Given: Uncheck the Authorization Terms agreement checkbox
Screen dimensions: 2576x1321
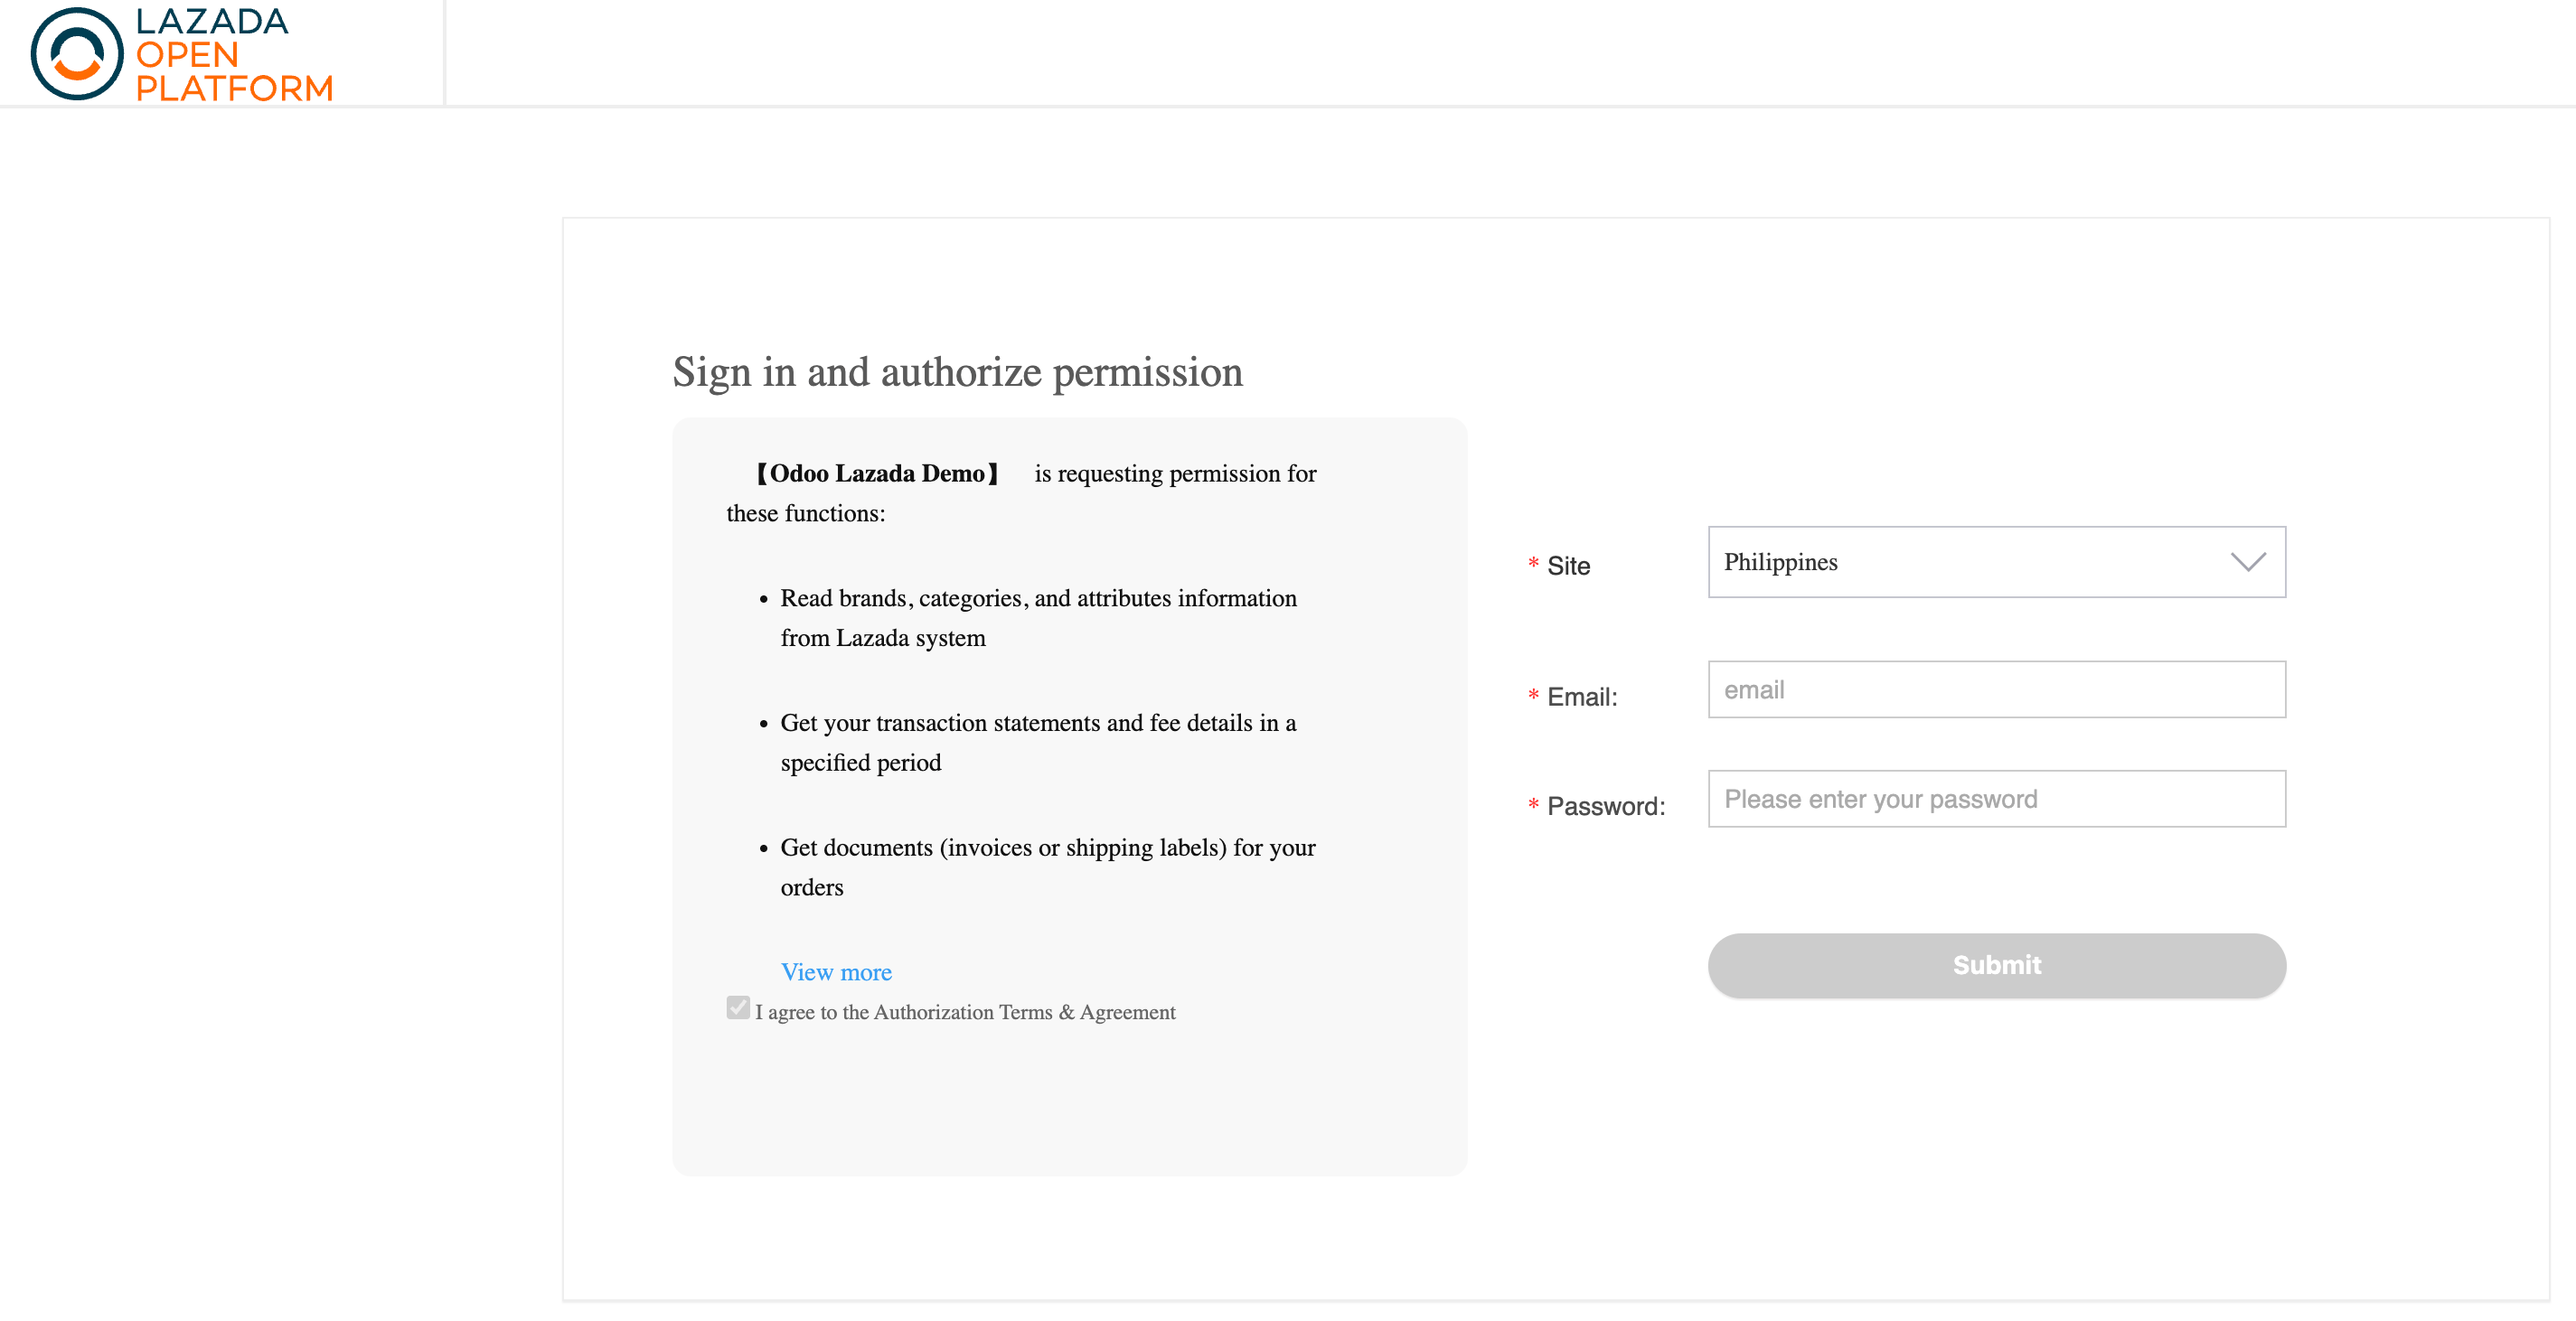Looking at the screenshot, I should [x=739, y=1009].
